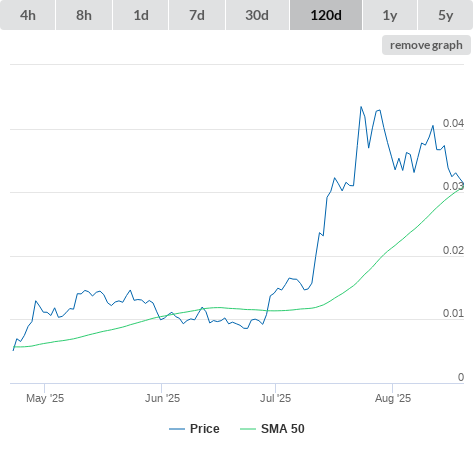Click the remove graph button
The height and width of the screenshot is (455, 474).
(426, 45)
